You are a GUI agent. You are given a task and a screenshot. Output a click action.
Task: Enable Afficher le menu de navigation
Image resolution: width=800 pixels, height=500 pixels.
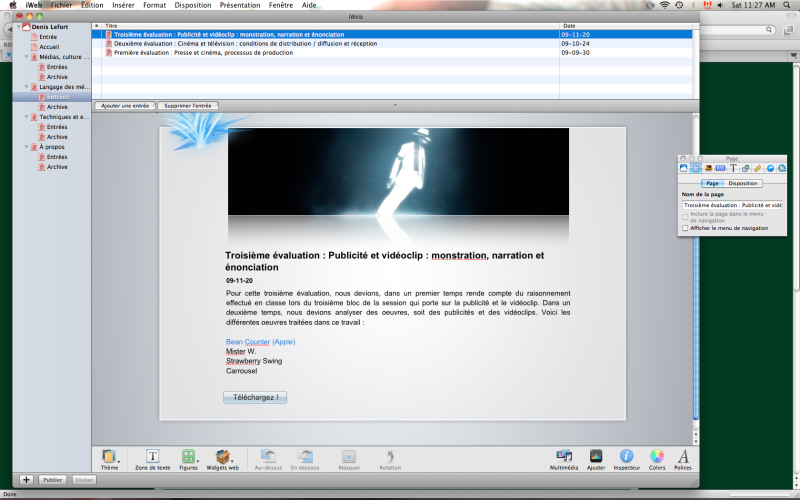[685, 228]
